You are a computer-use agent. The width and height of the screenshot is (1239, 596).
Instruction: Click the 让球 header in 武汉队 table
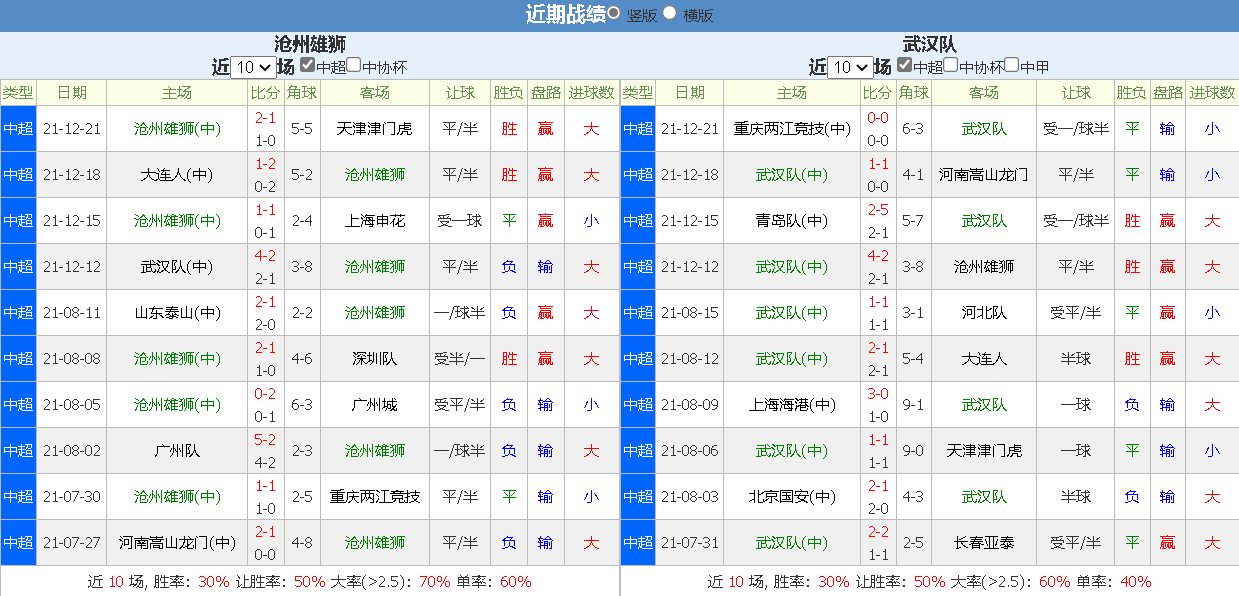click(x=1076, y=93)
